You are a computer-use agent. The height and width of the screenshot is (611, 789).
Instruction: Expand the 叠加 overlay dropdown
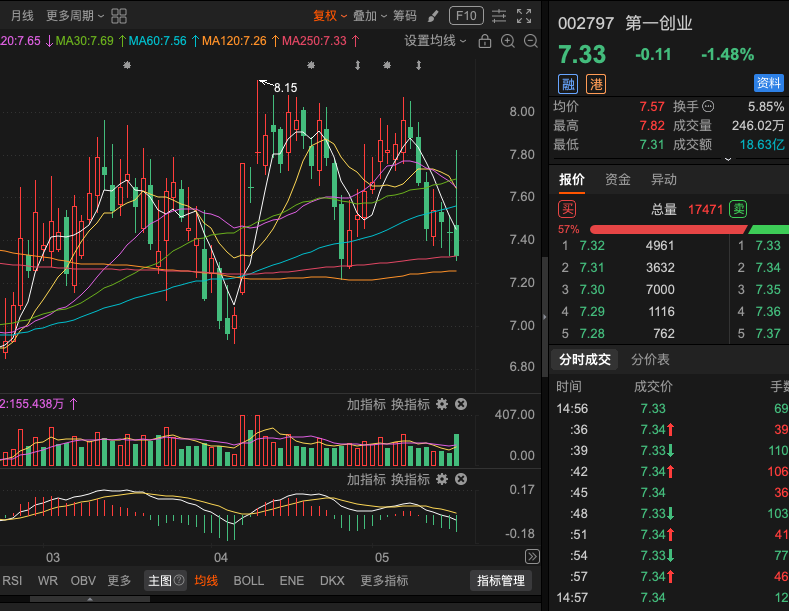pos(370,16)
